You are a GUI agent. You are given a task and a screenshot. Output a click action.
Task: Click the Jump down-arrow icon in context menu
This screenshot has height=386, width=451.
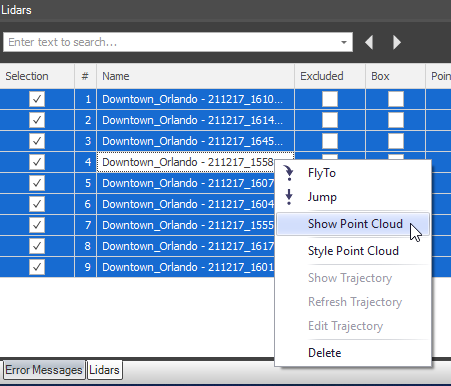289,197
